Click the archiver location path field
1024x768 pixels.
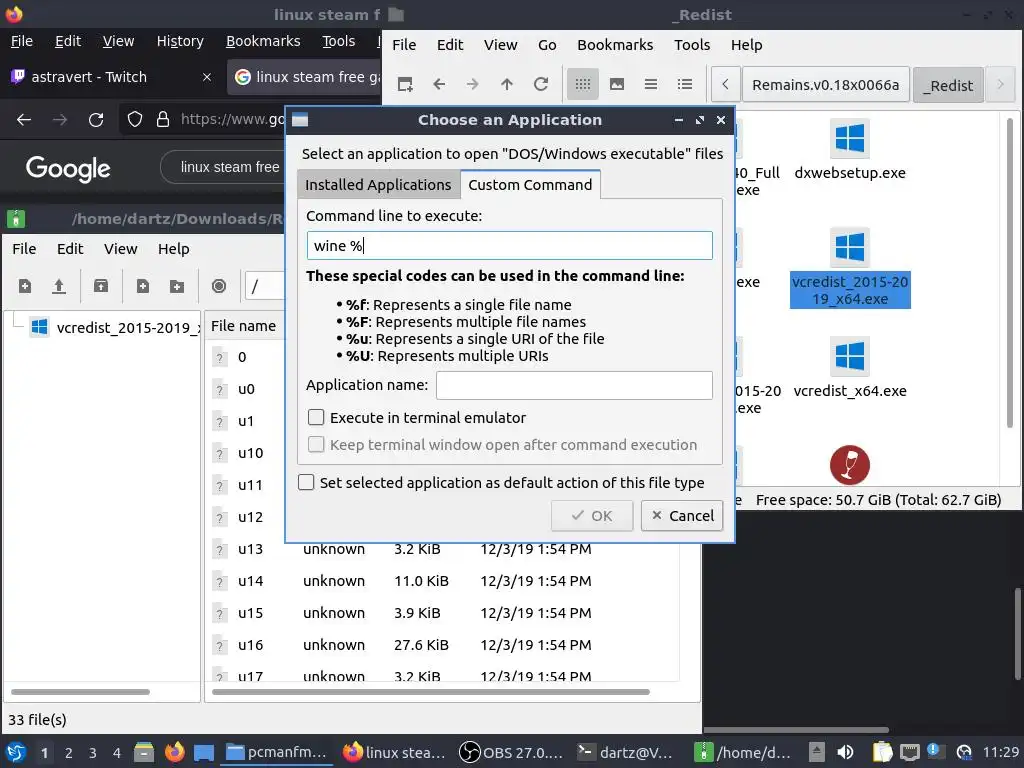(x=264, y=286)
